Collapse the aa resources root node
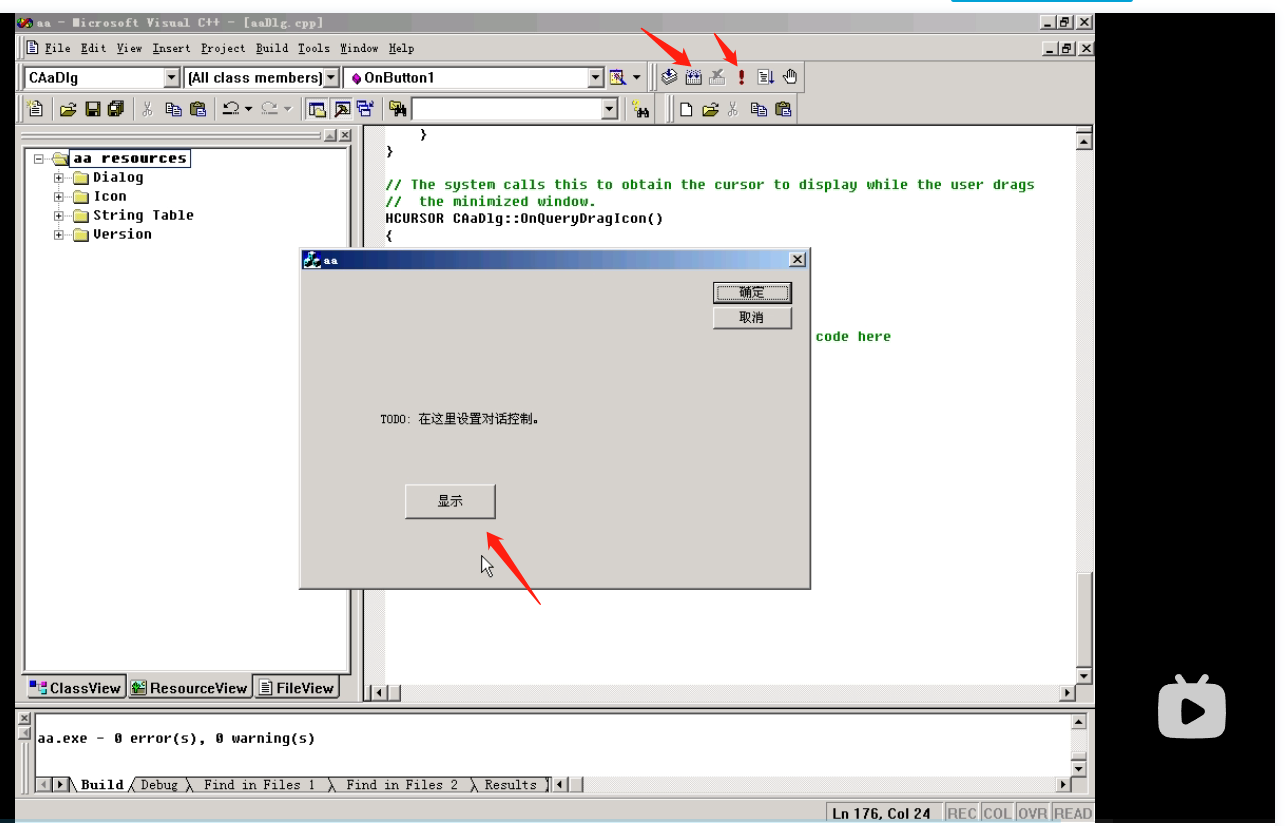The height and width of the screenshot is (826, 1285). click(38, 159)
